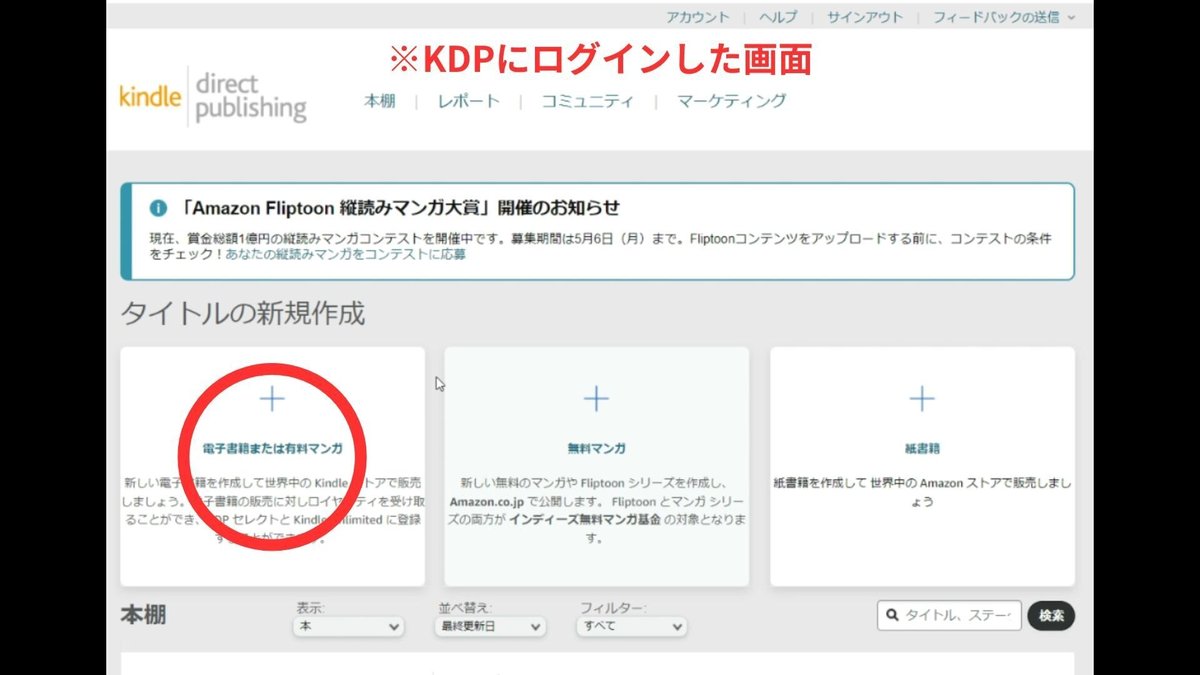Click the タイトルの新規作成 heading
The height and width of the screenshot is (675, 1200).
point(243,313)
